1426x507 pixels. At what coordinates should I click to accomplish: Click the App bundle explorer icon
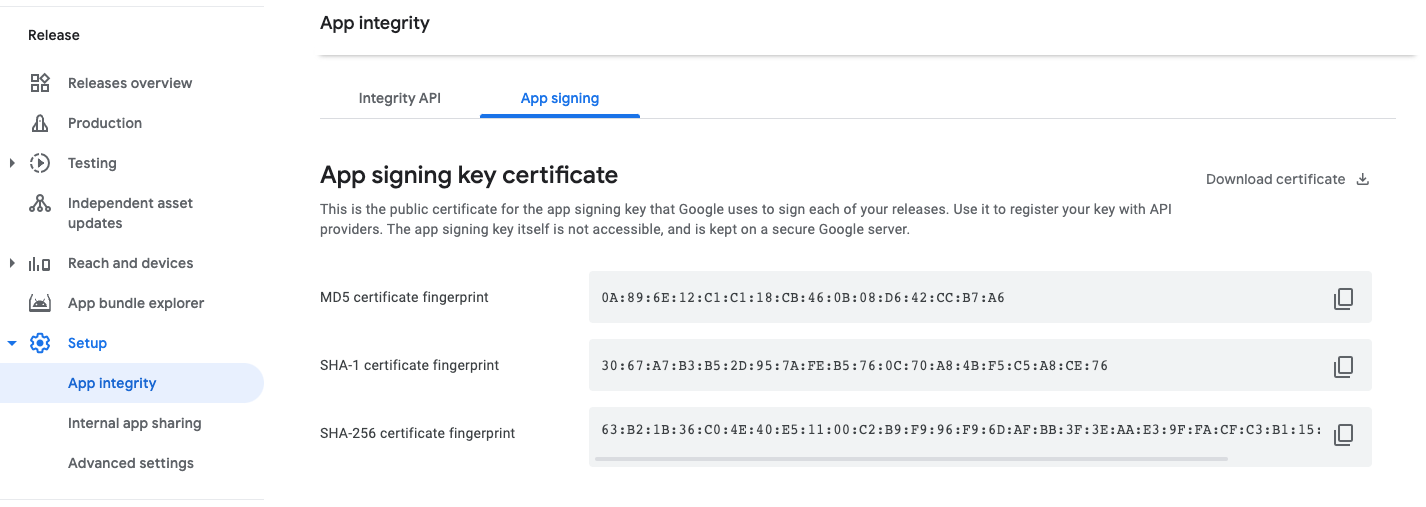pyautogui.click(x=40, y=303)
